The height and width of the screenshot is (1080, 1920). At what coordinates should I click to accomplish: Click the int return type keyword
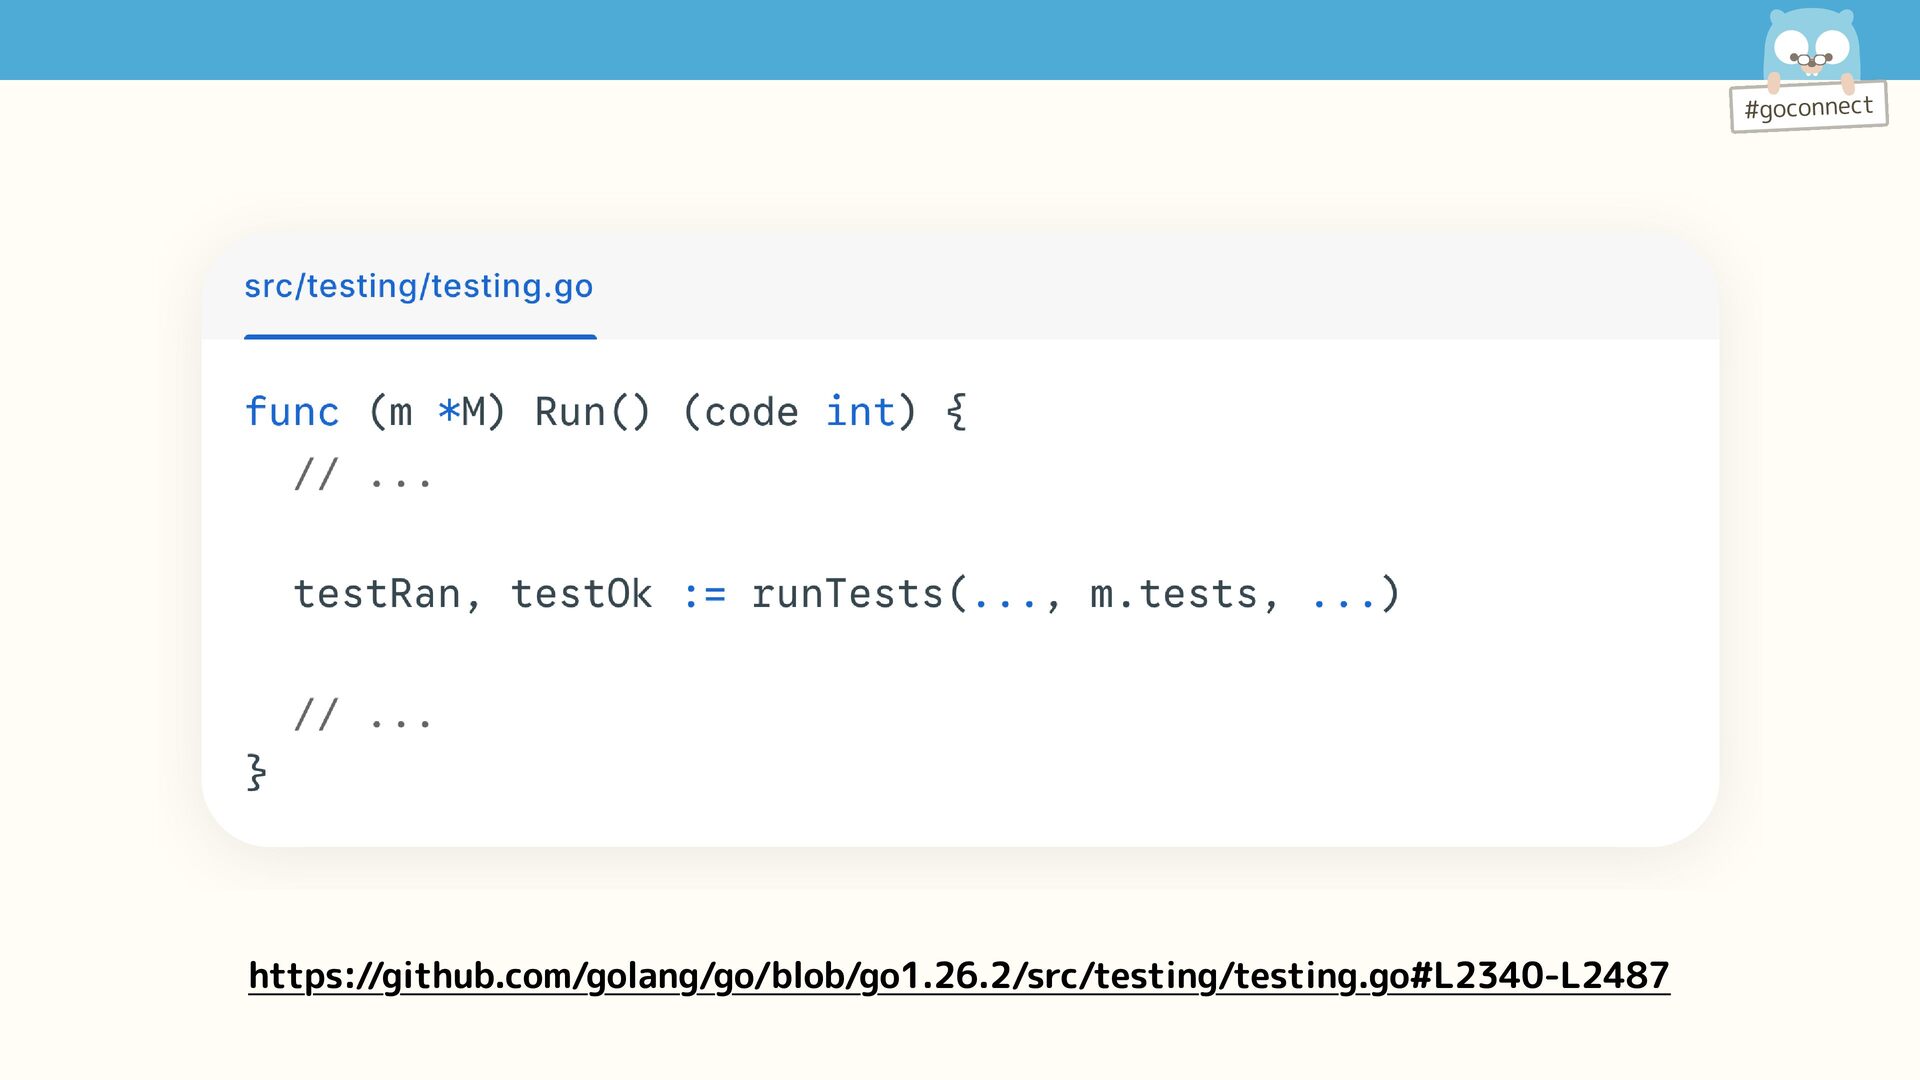tap(859, 412)
